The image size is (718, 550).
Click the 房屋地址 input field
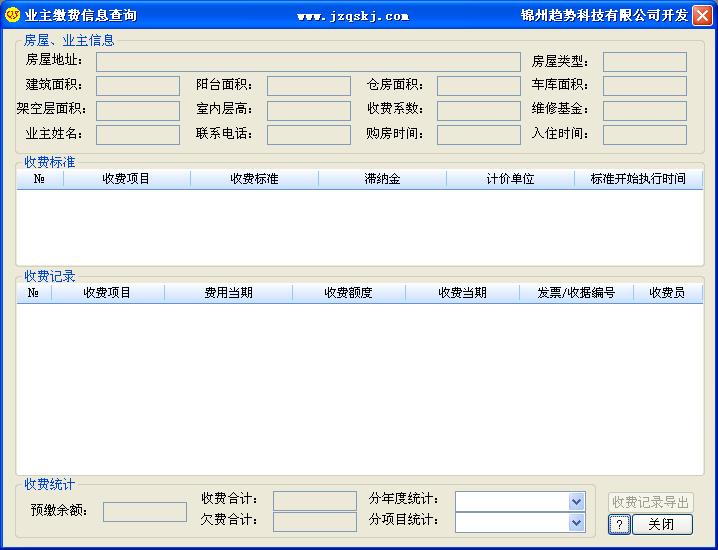click(308, 62)
